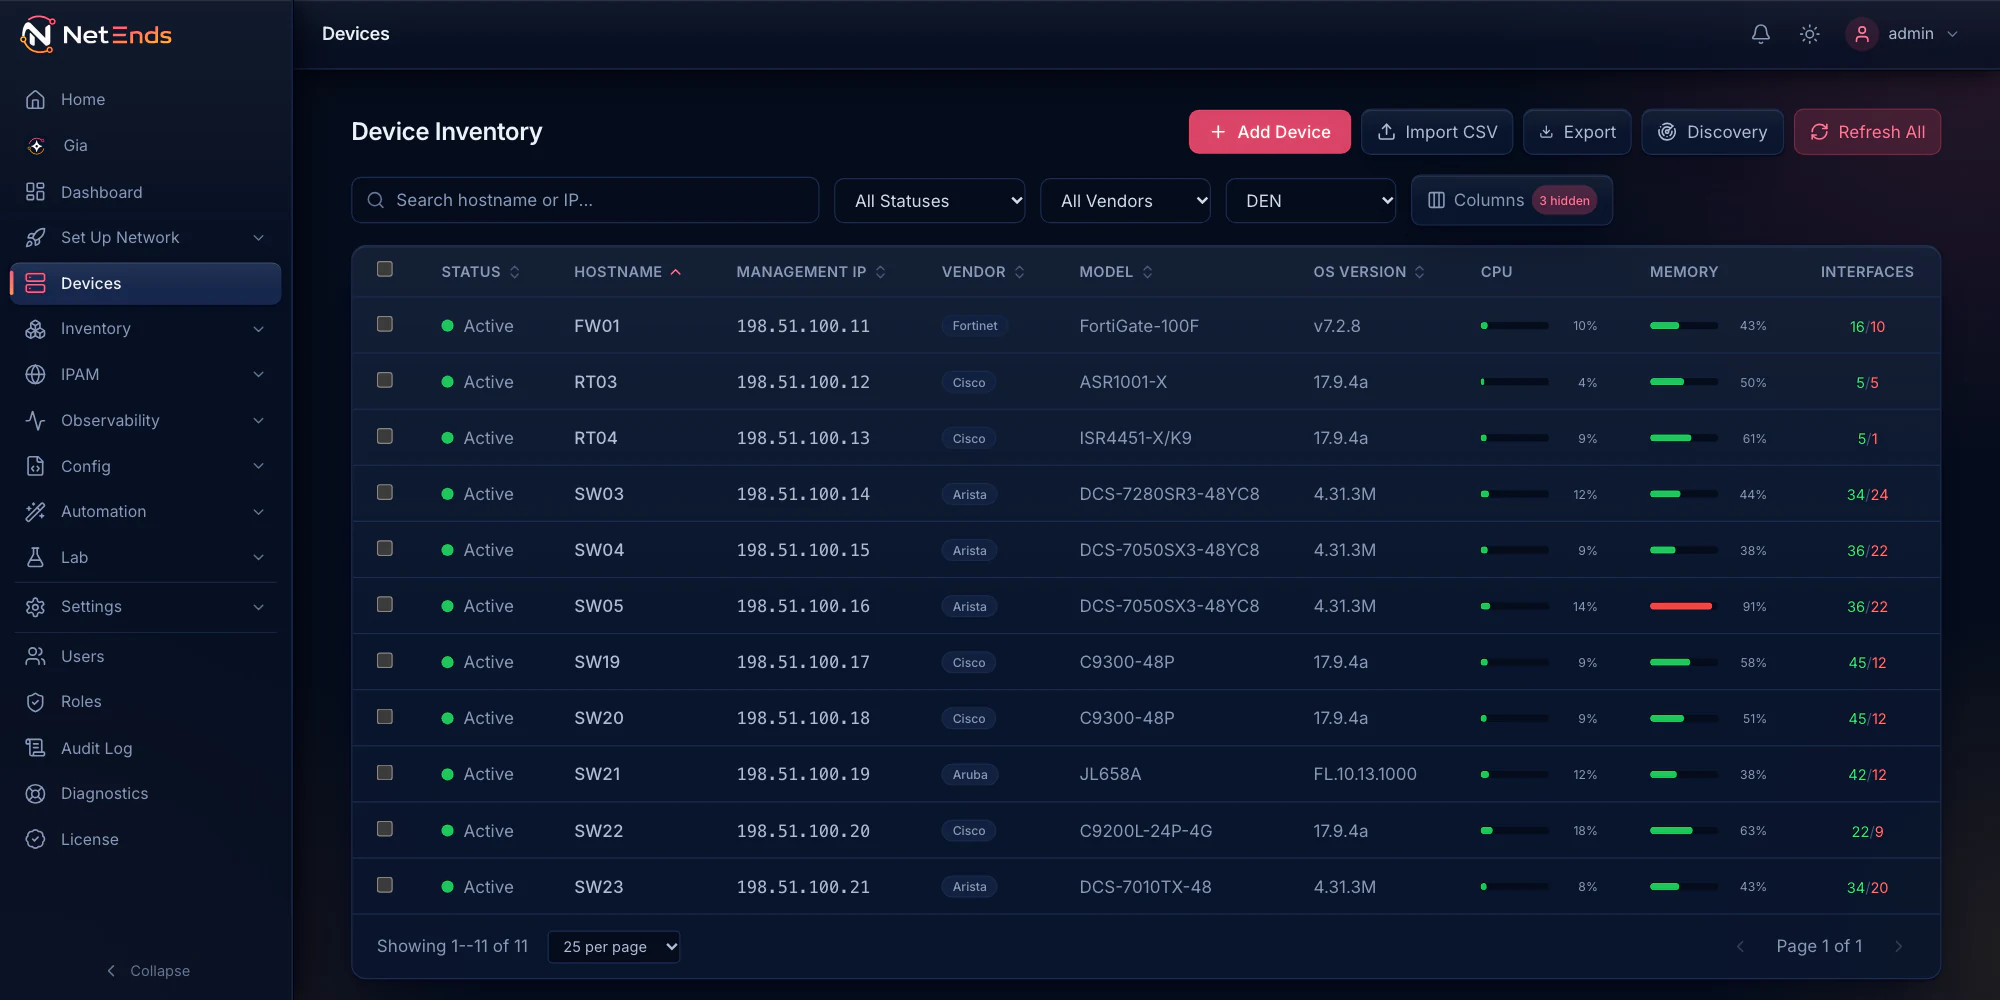Click the Home house icon
Viewport: 2000px width, 1000px height.
36,100
